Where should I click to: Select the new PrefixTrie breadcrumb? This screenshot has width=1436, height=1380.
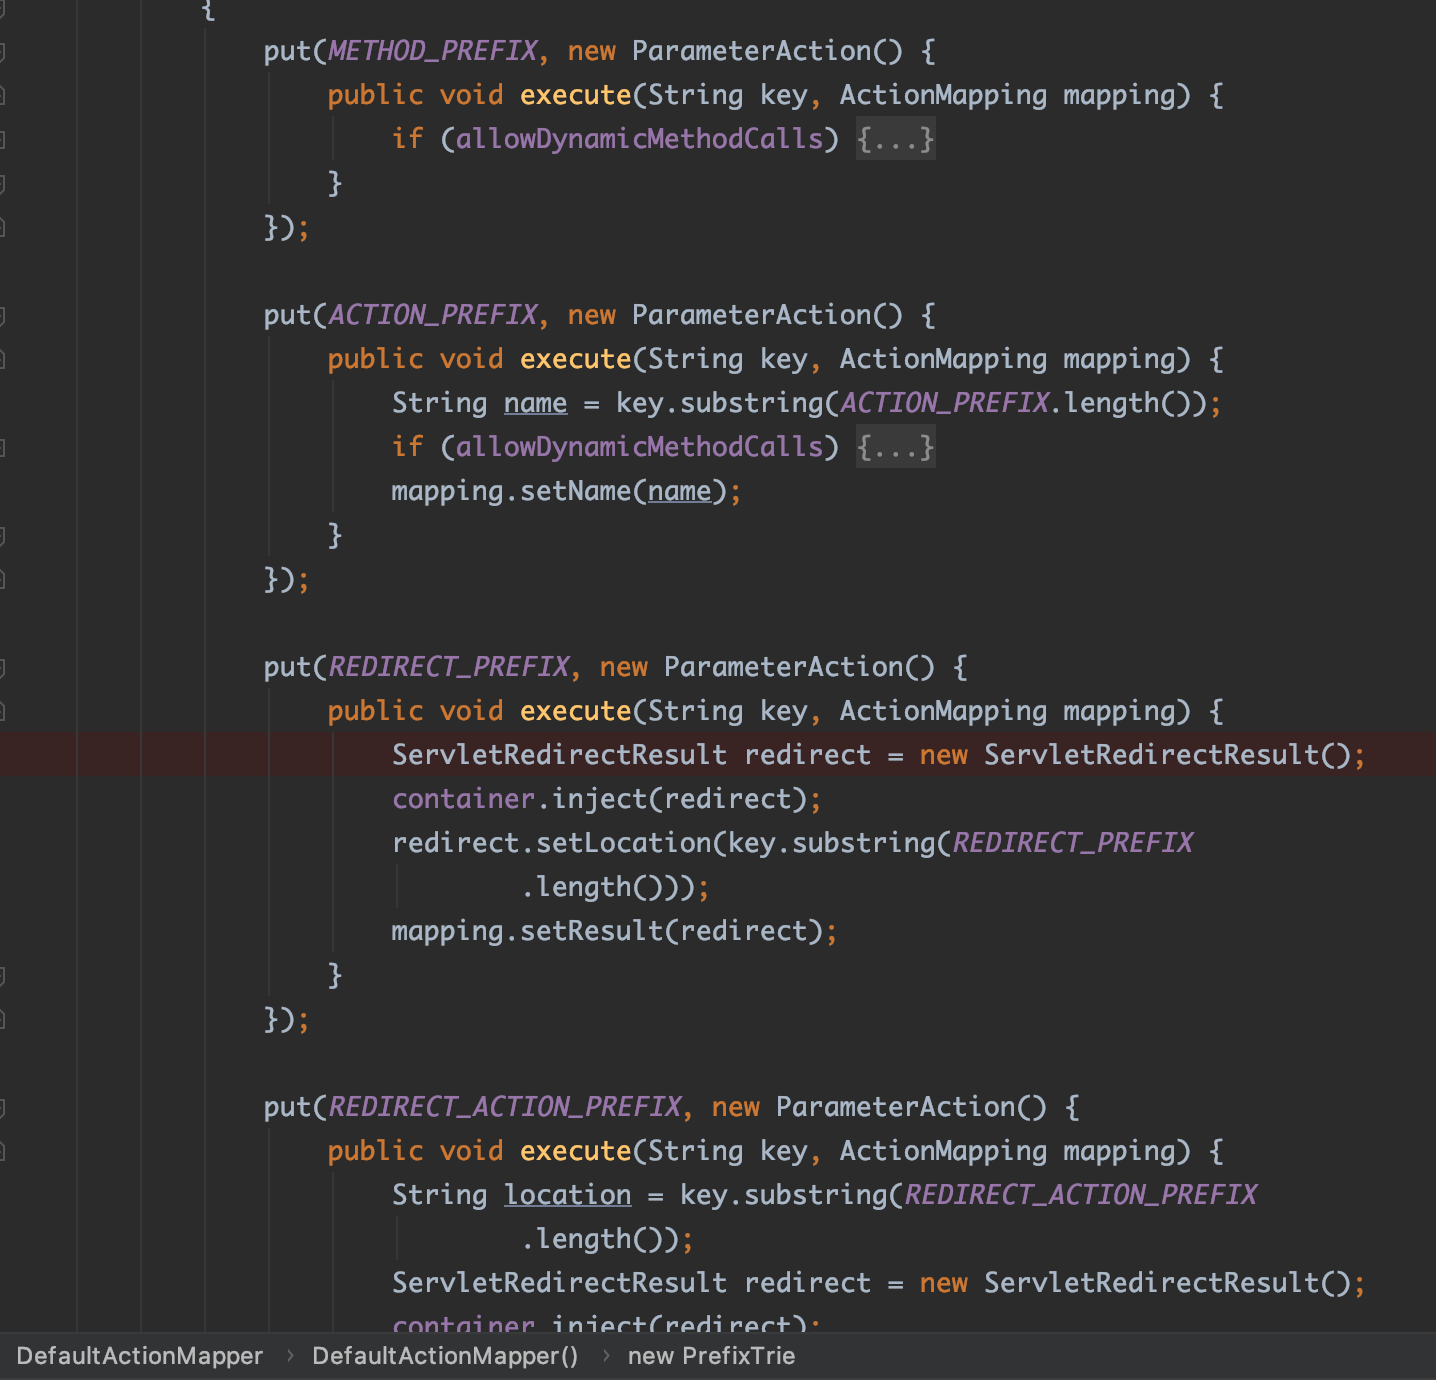click(711, 1356)
